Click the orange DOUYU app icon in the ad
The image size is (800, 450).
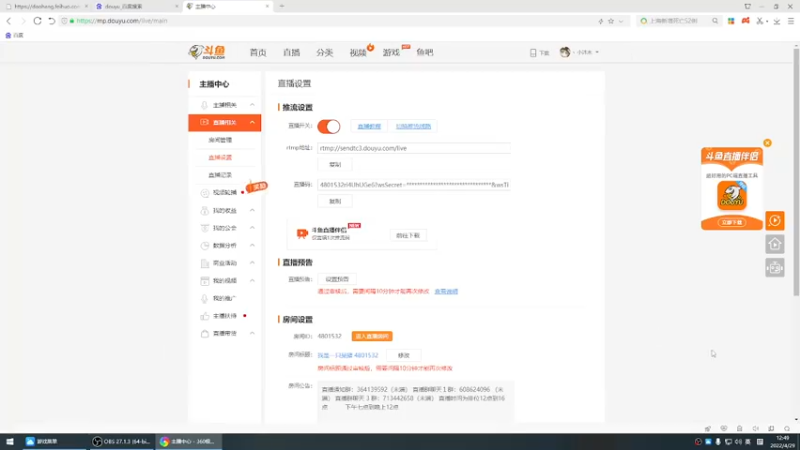[732, 196]
